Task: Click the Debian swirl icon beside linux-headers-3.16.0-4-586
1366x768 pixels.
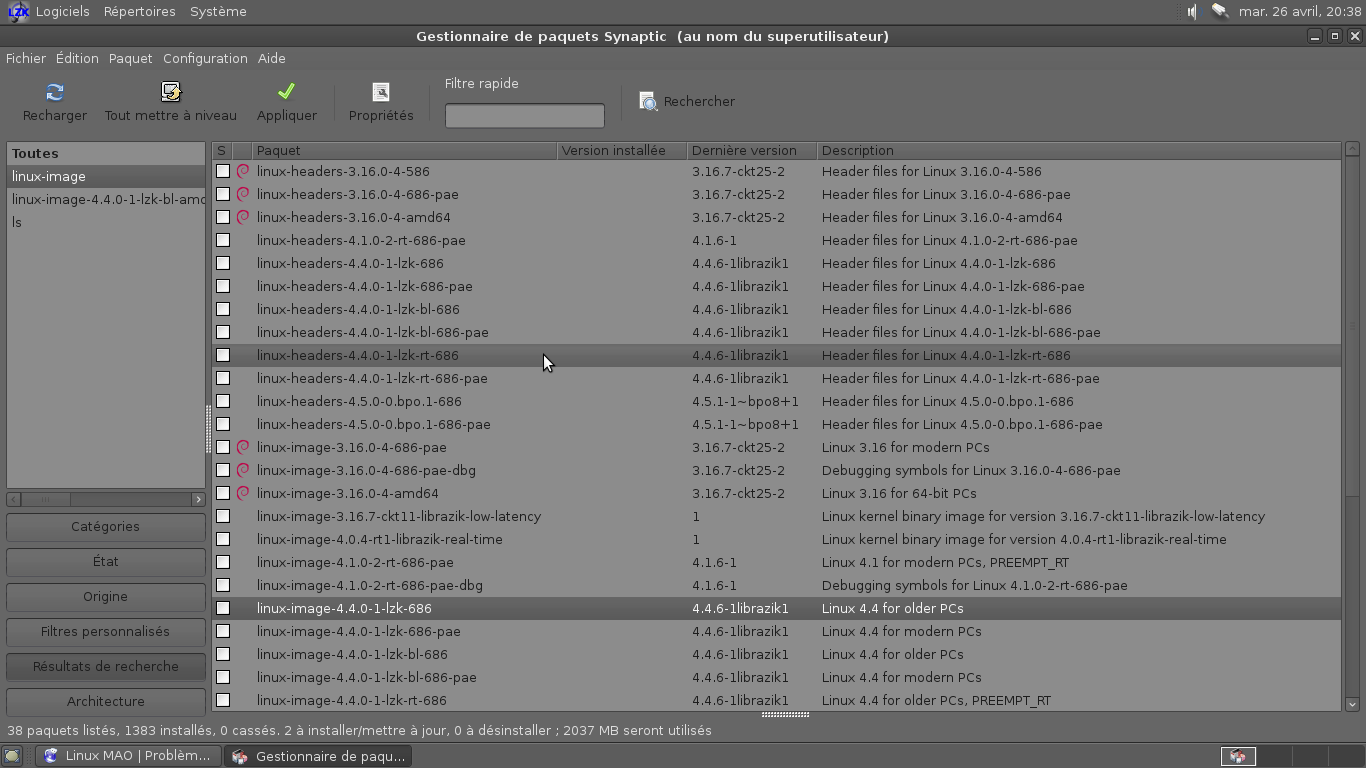Action: click(243, 171)
